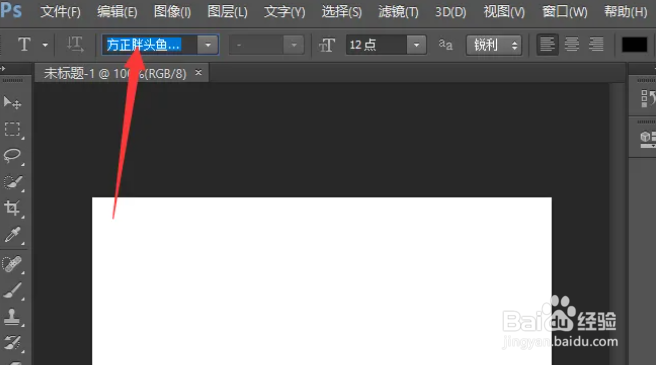Open the 3D(D) menu
Screen dimensions: 656x365
click(451, 11)
